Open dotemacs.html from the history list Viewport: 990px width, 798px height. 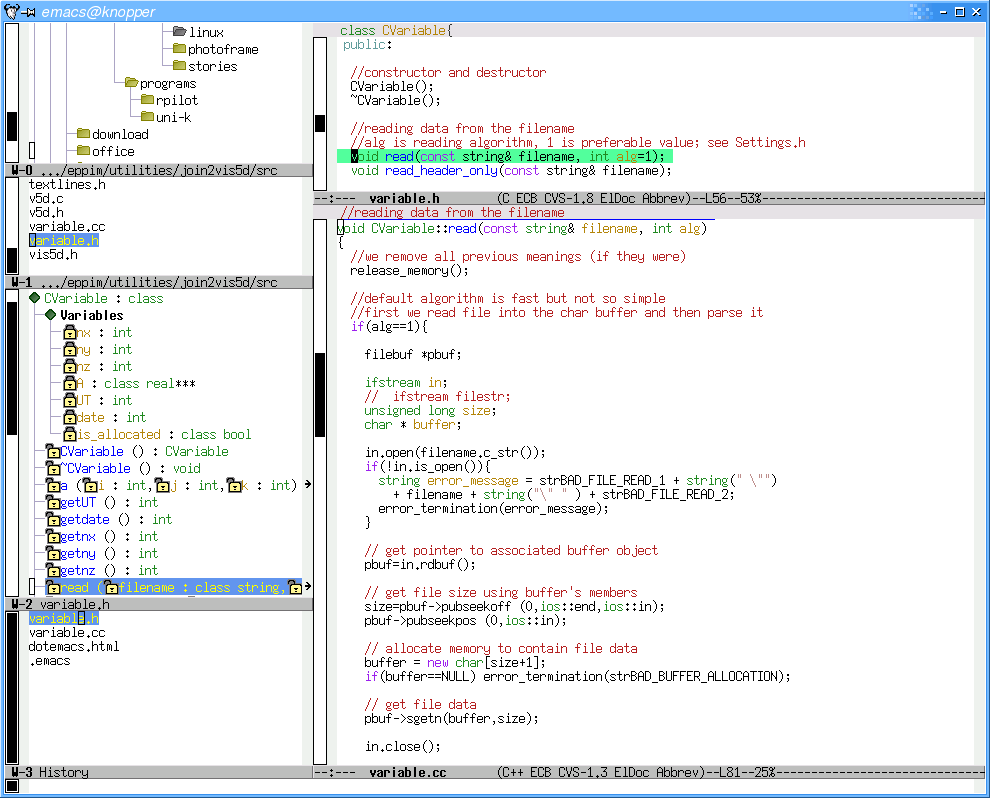[x=73, y=647]
